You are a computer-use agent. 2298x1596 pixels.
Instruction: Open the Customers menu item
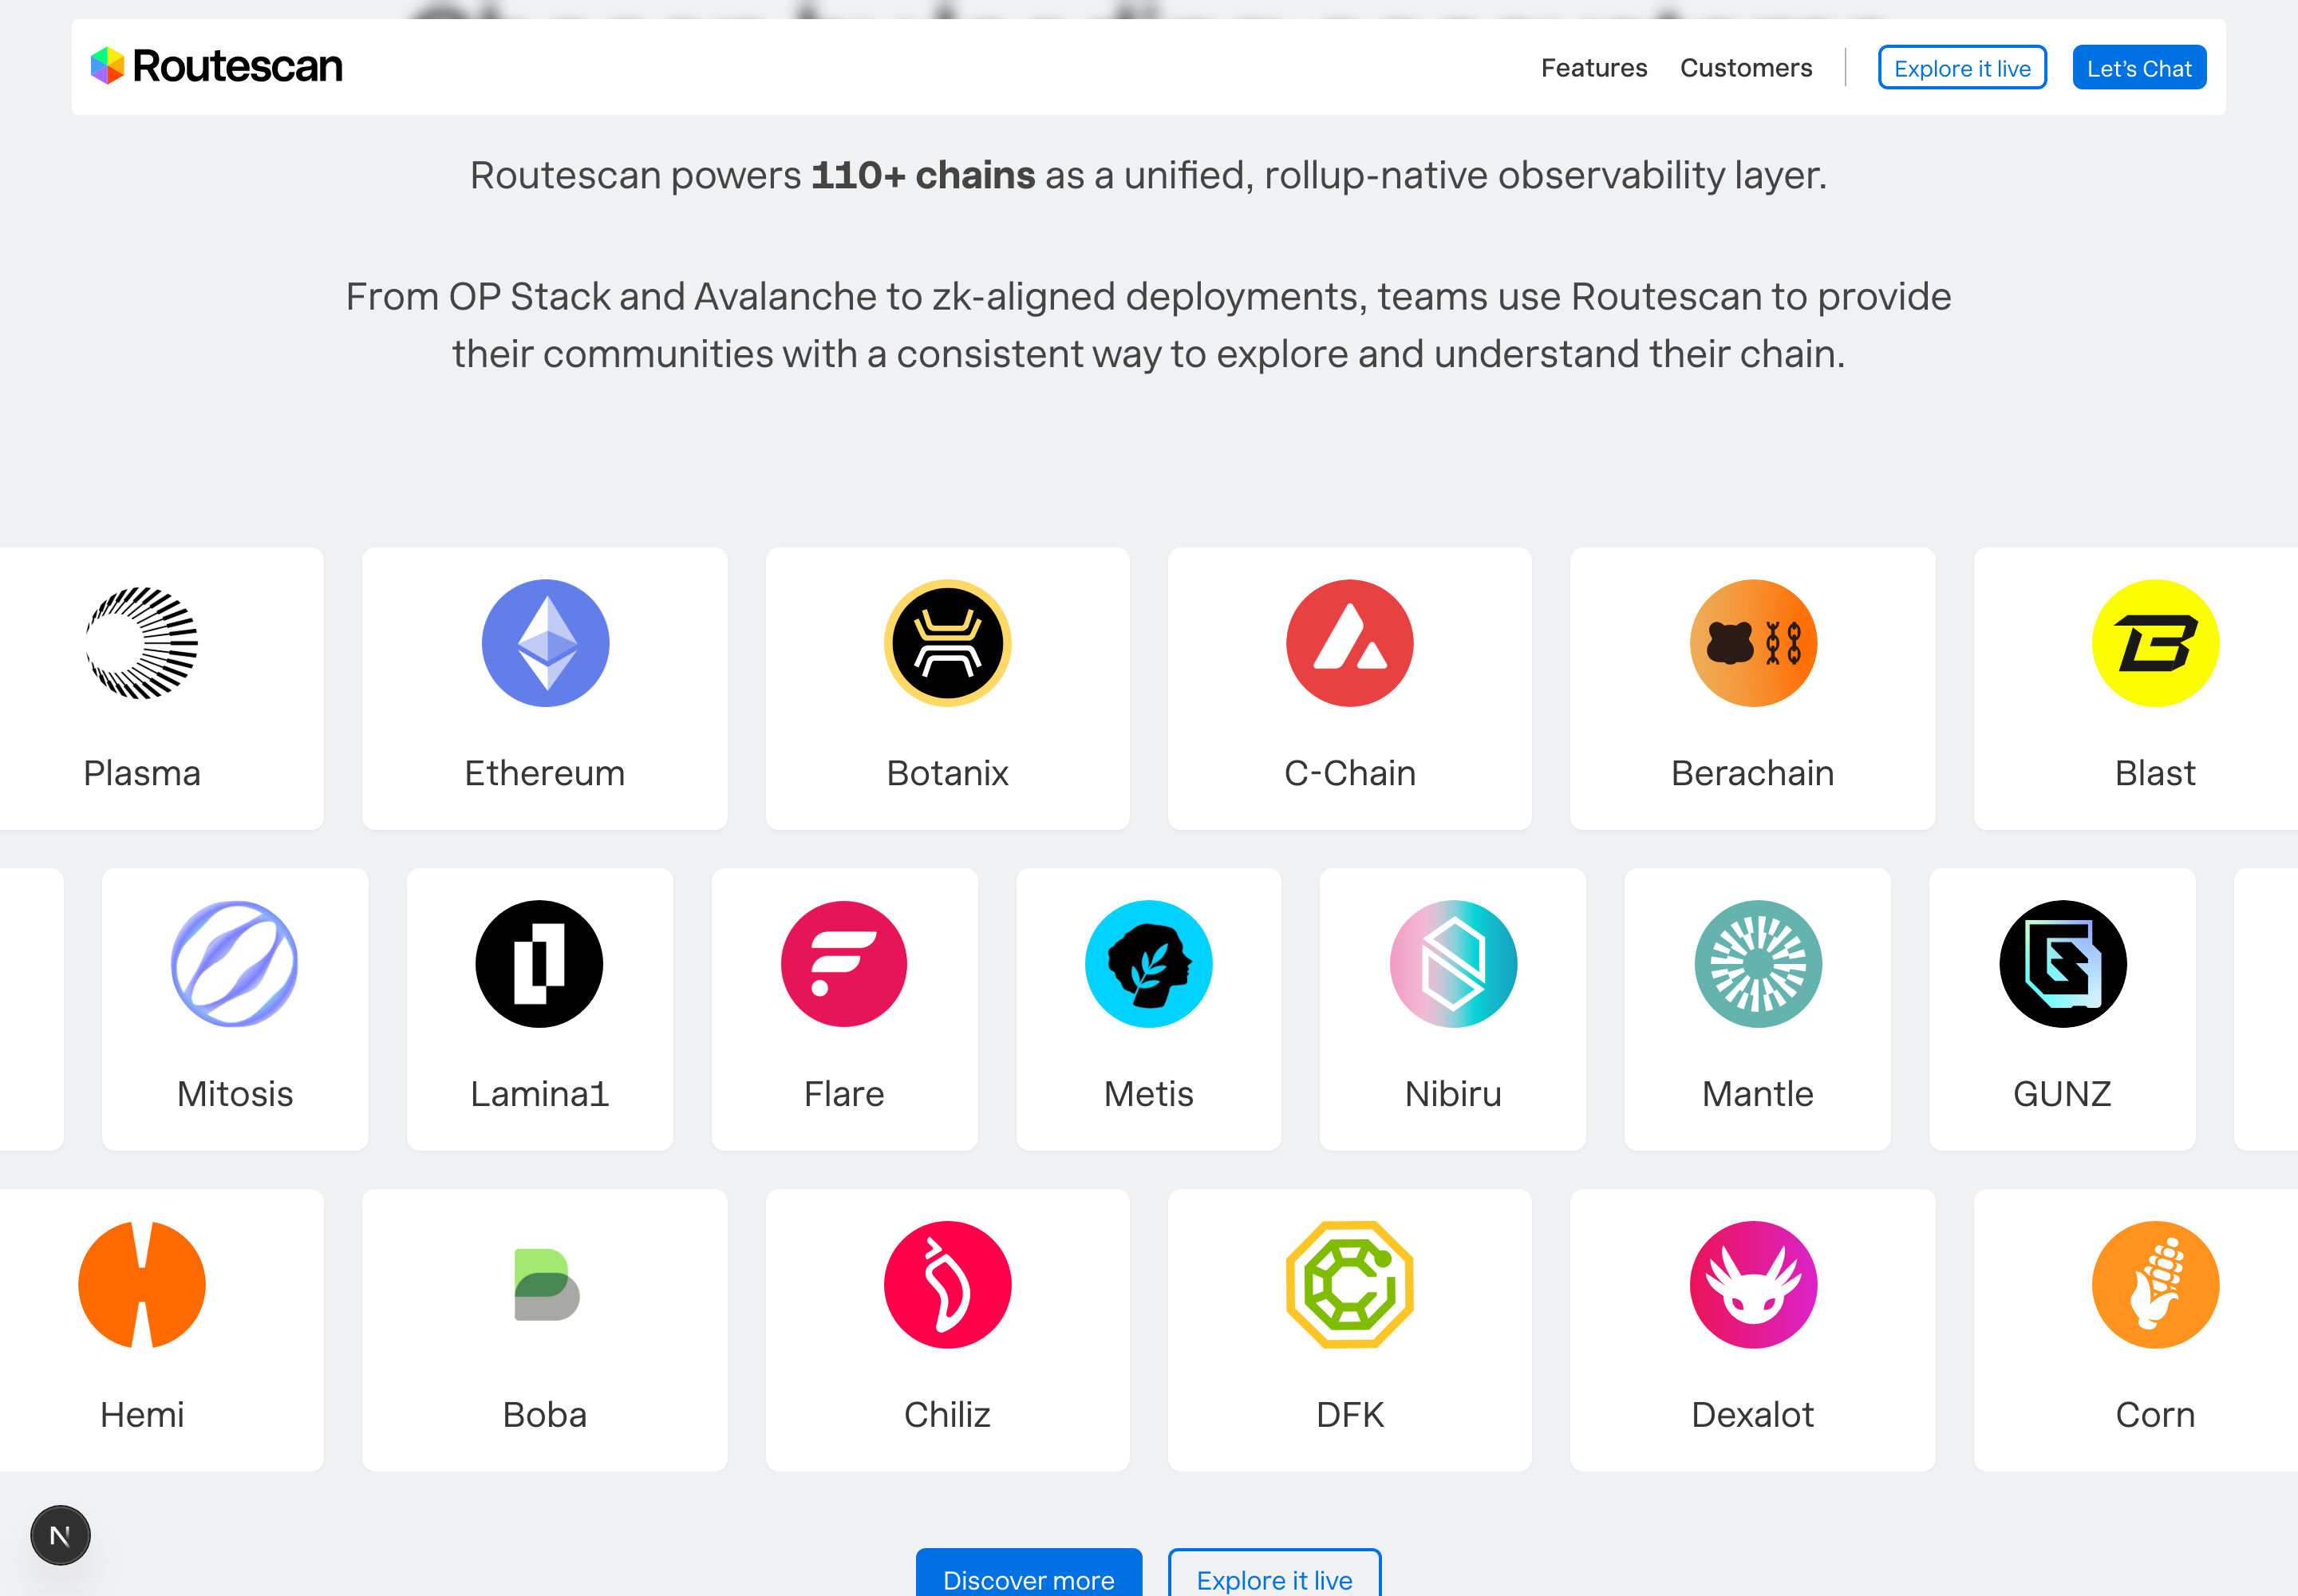tap(1746, 68)
